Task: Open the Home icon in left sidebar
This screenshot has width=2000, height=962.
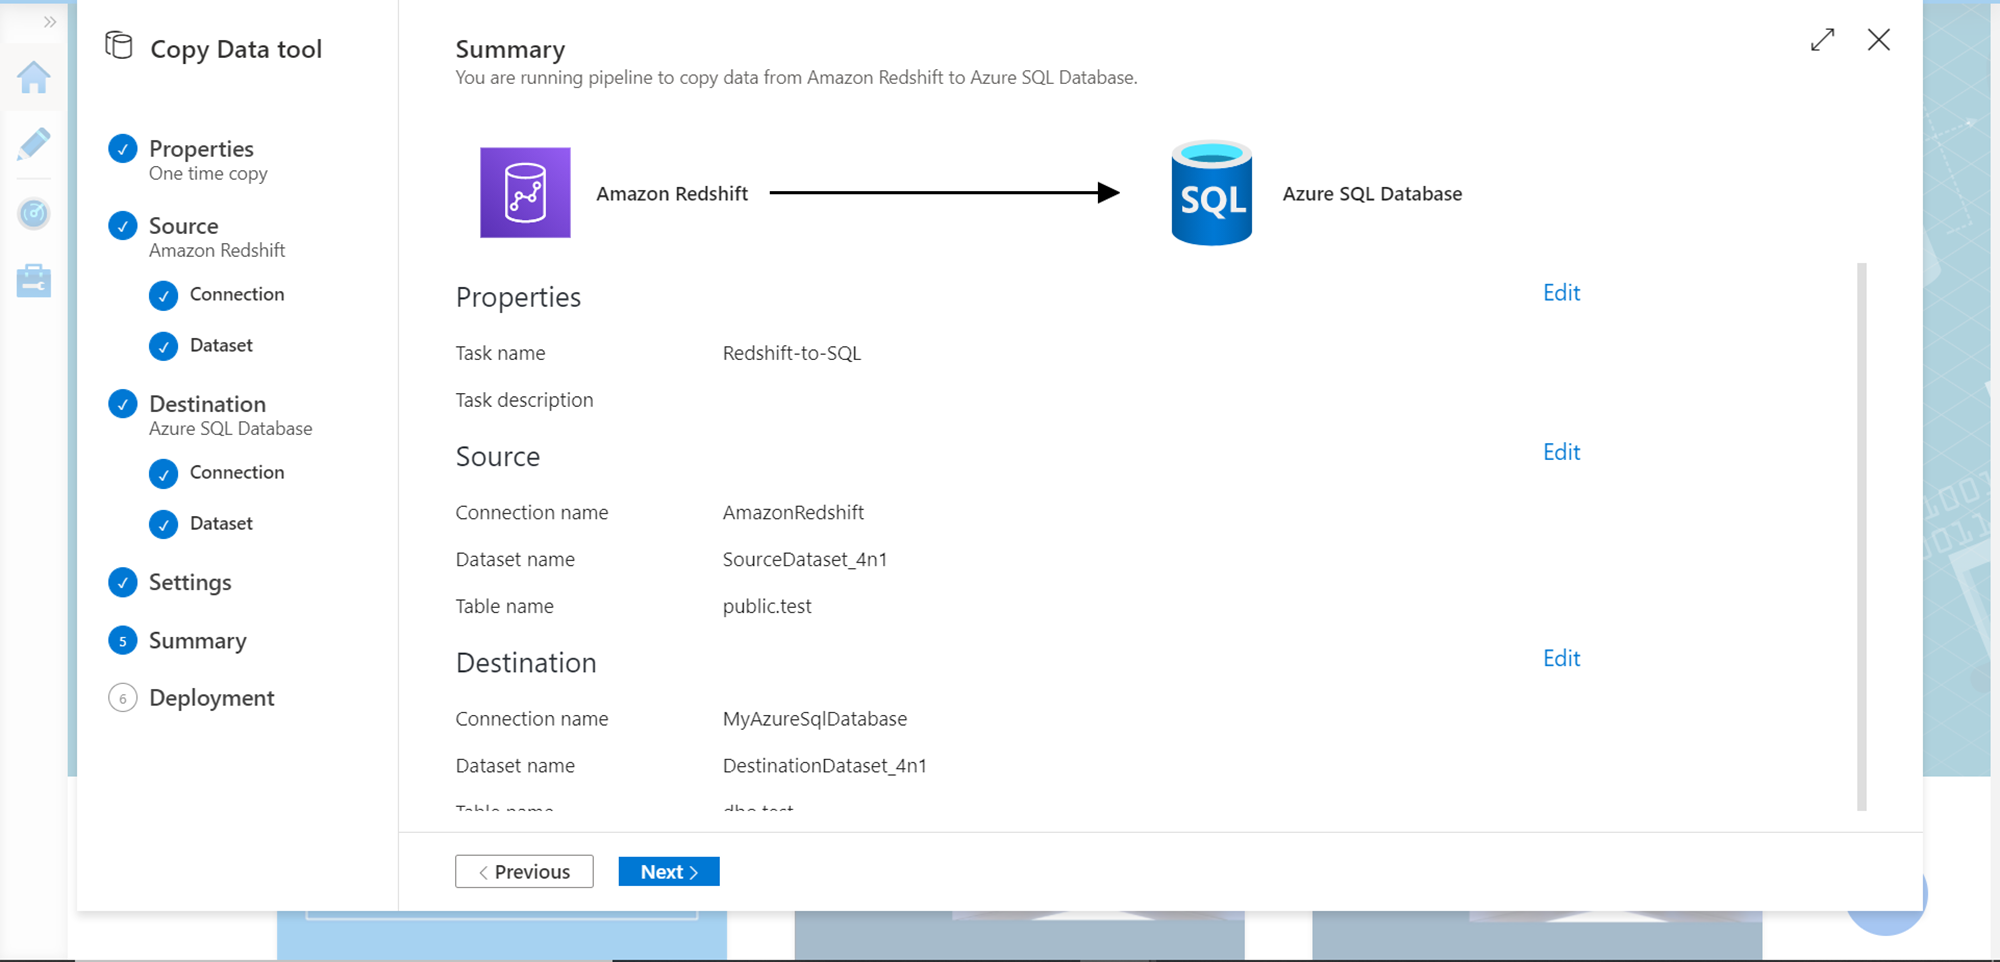Action: coord(34,77)
